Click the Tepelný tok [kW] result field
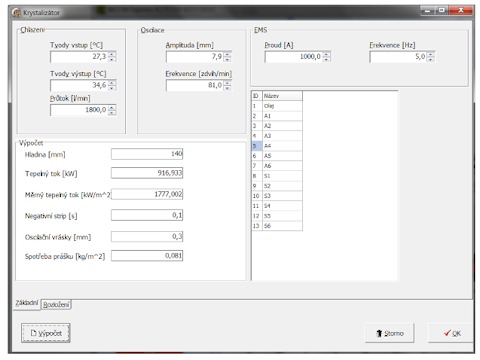Image resolution: width=480 pixels, height=360 pixels. (147, 173)
